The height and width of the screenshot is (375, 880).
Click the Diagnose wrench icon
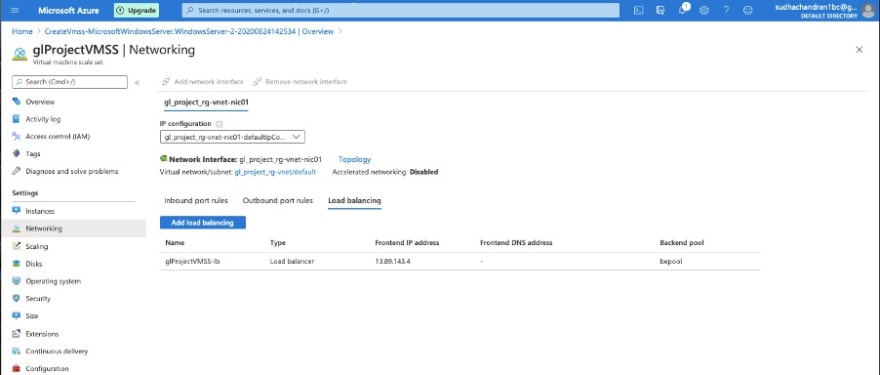pos(16,171)
